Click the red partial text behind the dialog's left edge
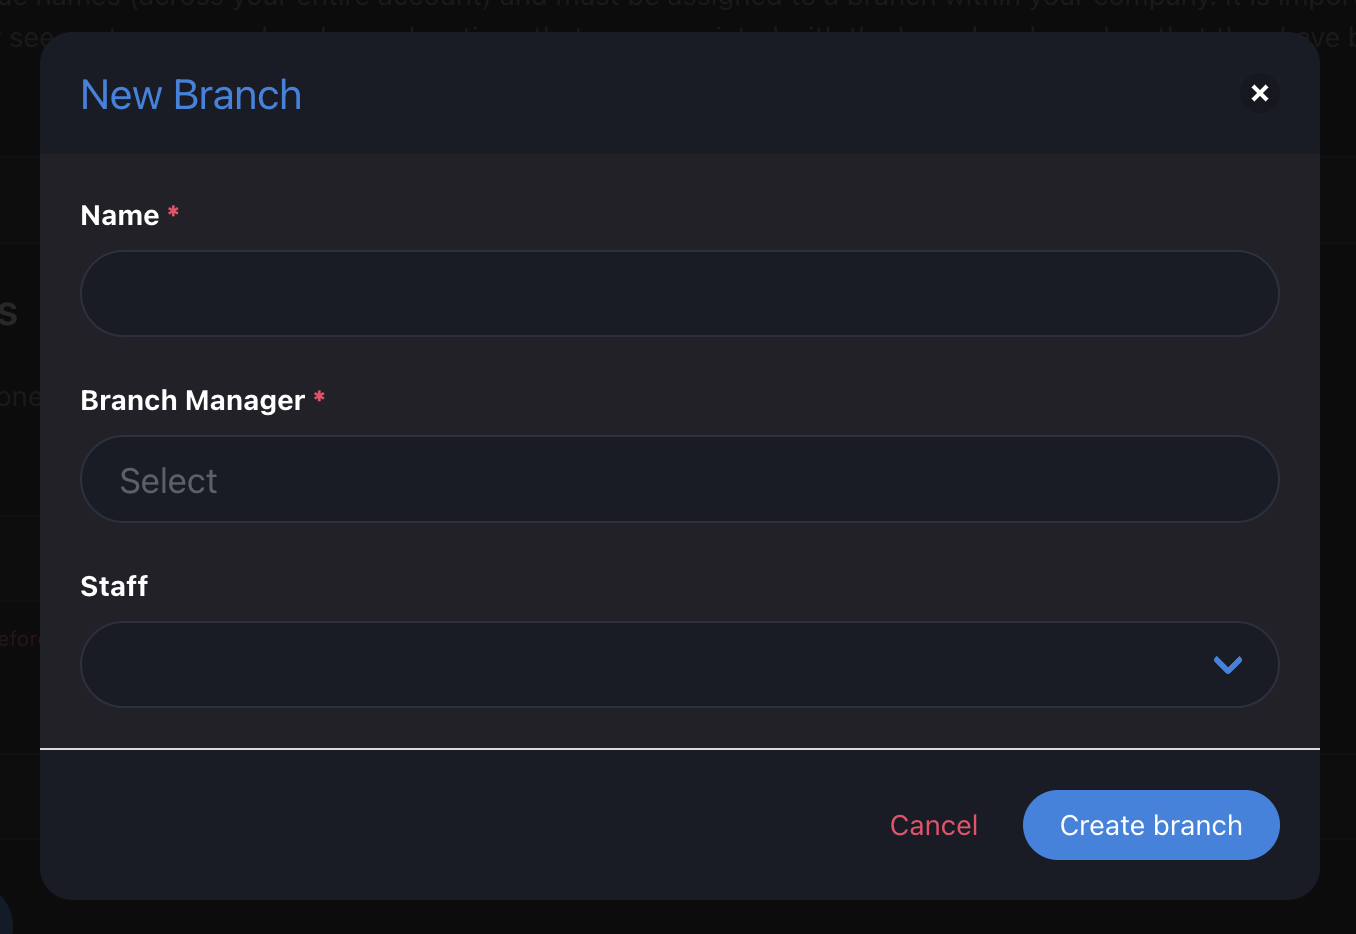Image resolution: width=1356 pixels, height=934 pixels. [20, 639]
